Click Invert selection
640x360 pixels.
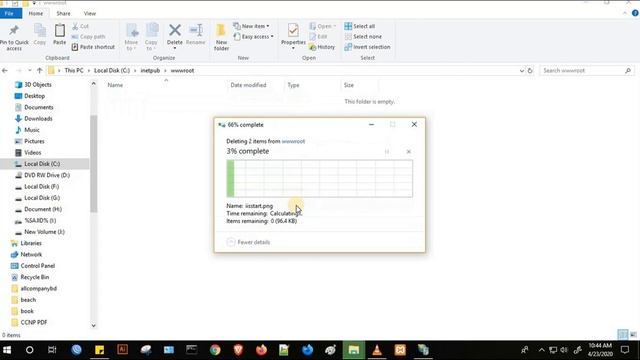point(367,47)
